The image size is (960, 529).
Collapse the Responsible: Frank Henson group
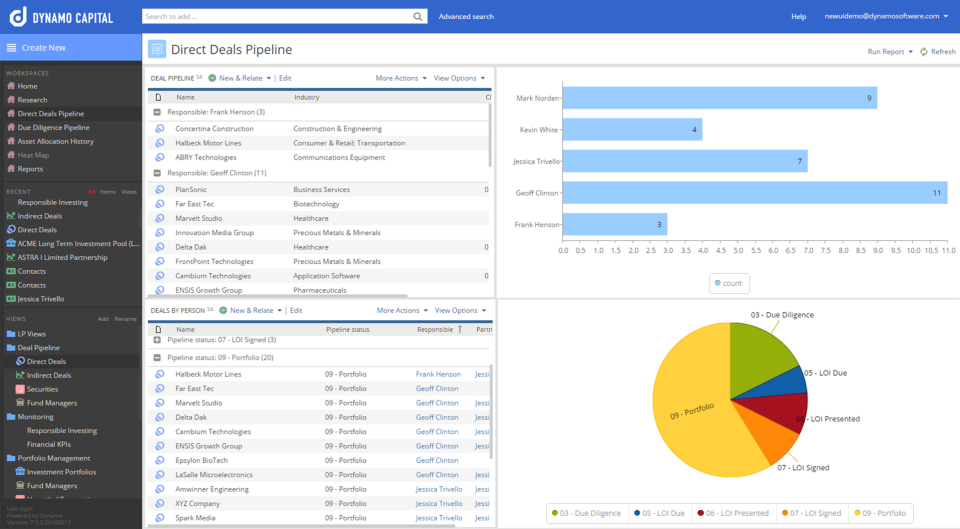click(157, 113)
